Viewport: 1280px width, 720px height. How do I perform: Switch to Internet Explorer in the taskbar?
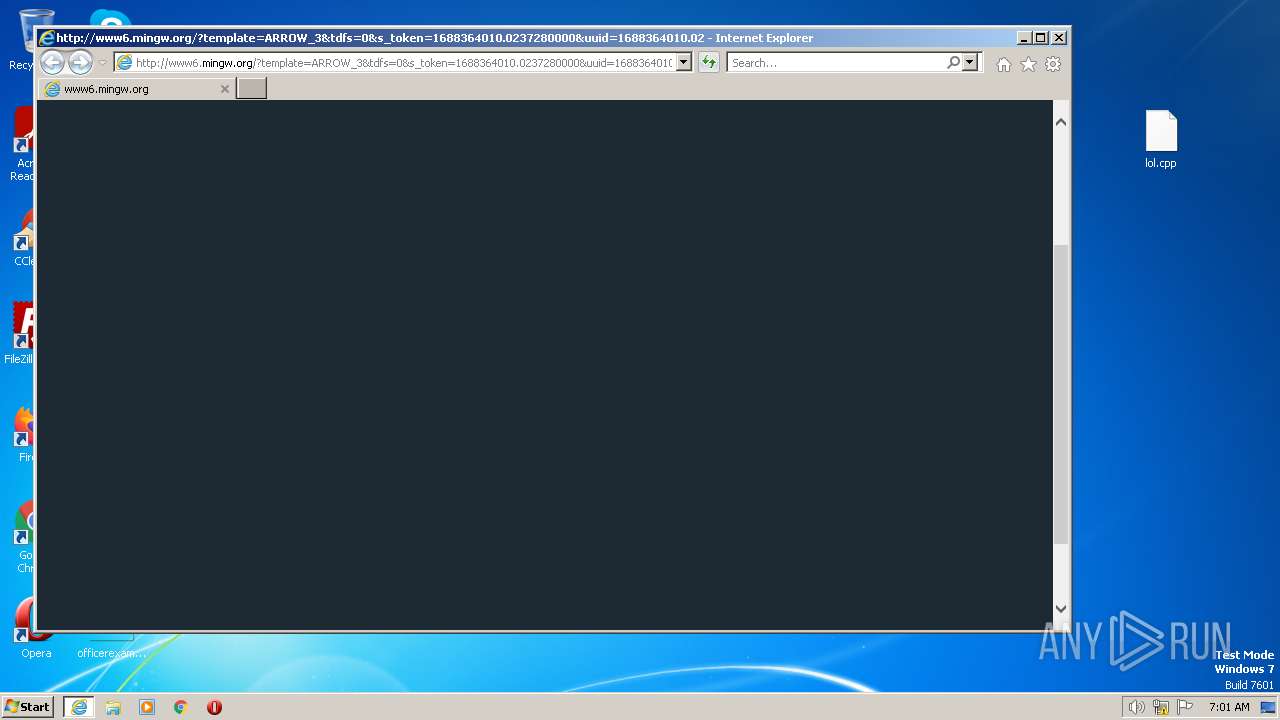[79, 707]
